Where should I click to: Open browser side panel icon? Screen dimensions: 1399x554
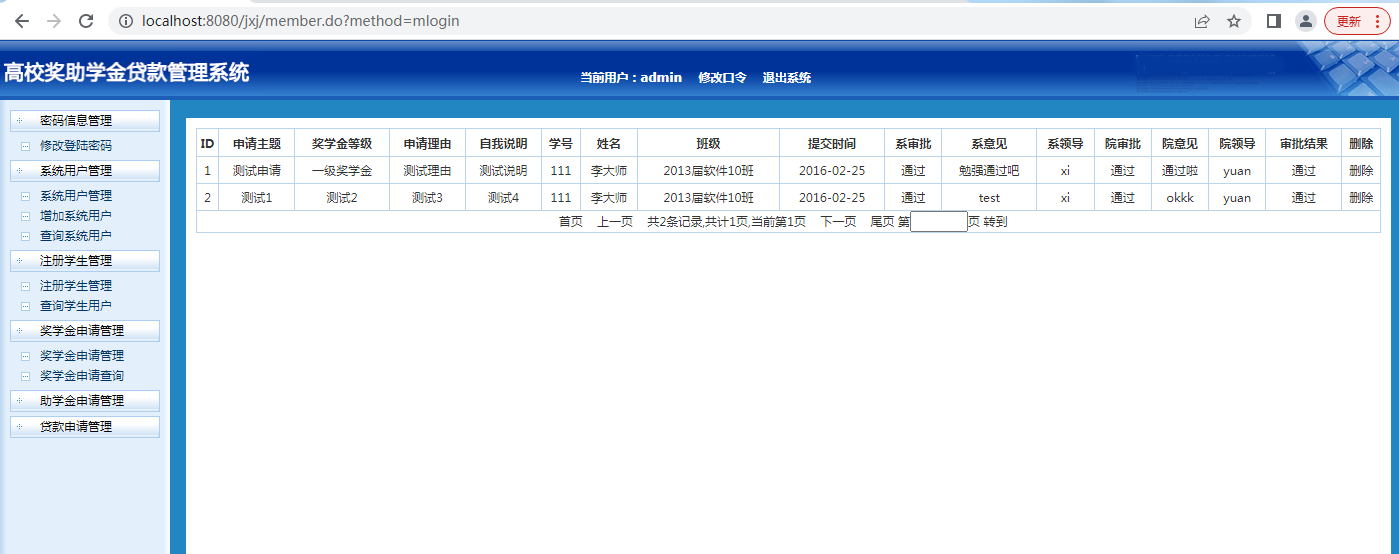click(x=1273, y=21)
